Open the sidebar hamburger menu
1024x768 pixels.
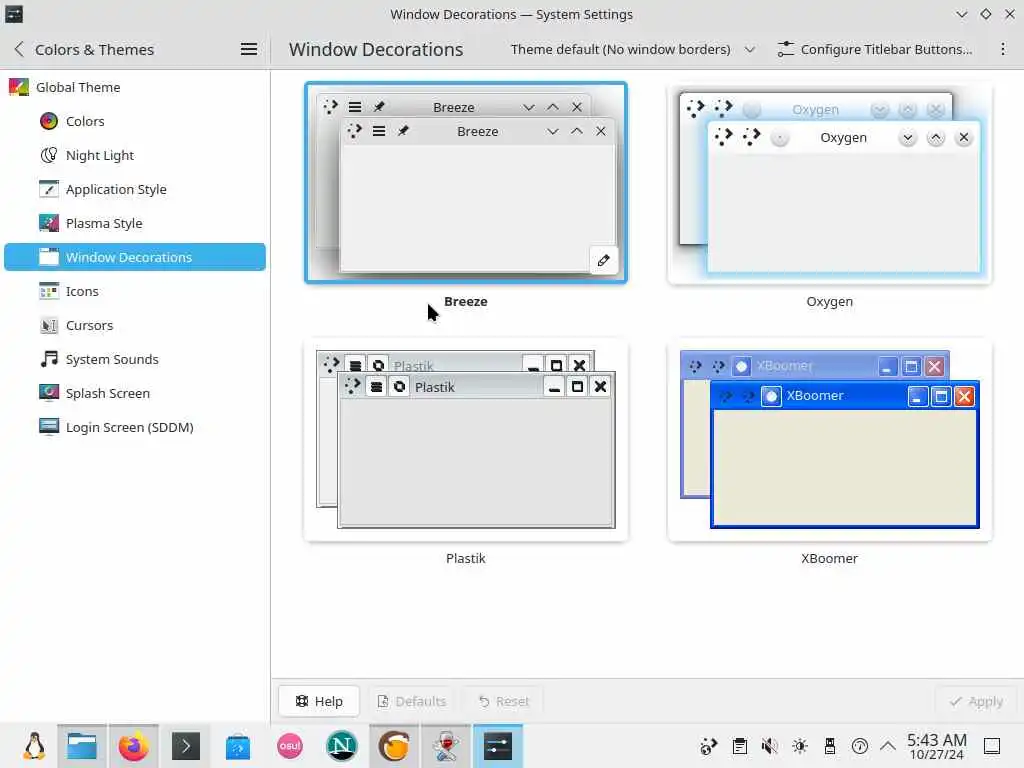pyautogui.click(x=248, y=49)
